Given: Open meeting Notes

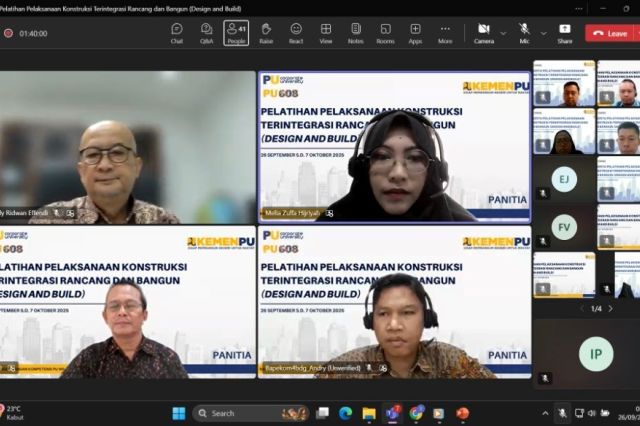Looking at the screenshot, I should (x=356, y=33).
